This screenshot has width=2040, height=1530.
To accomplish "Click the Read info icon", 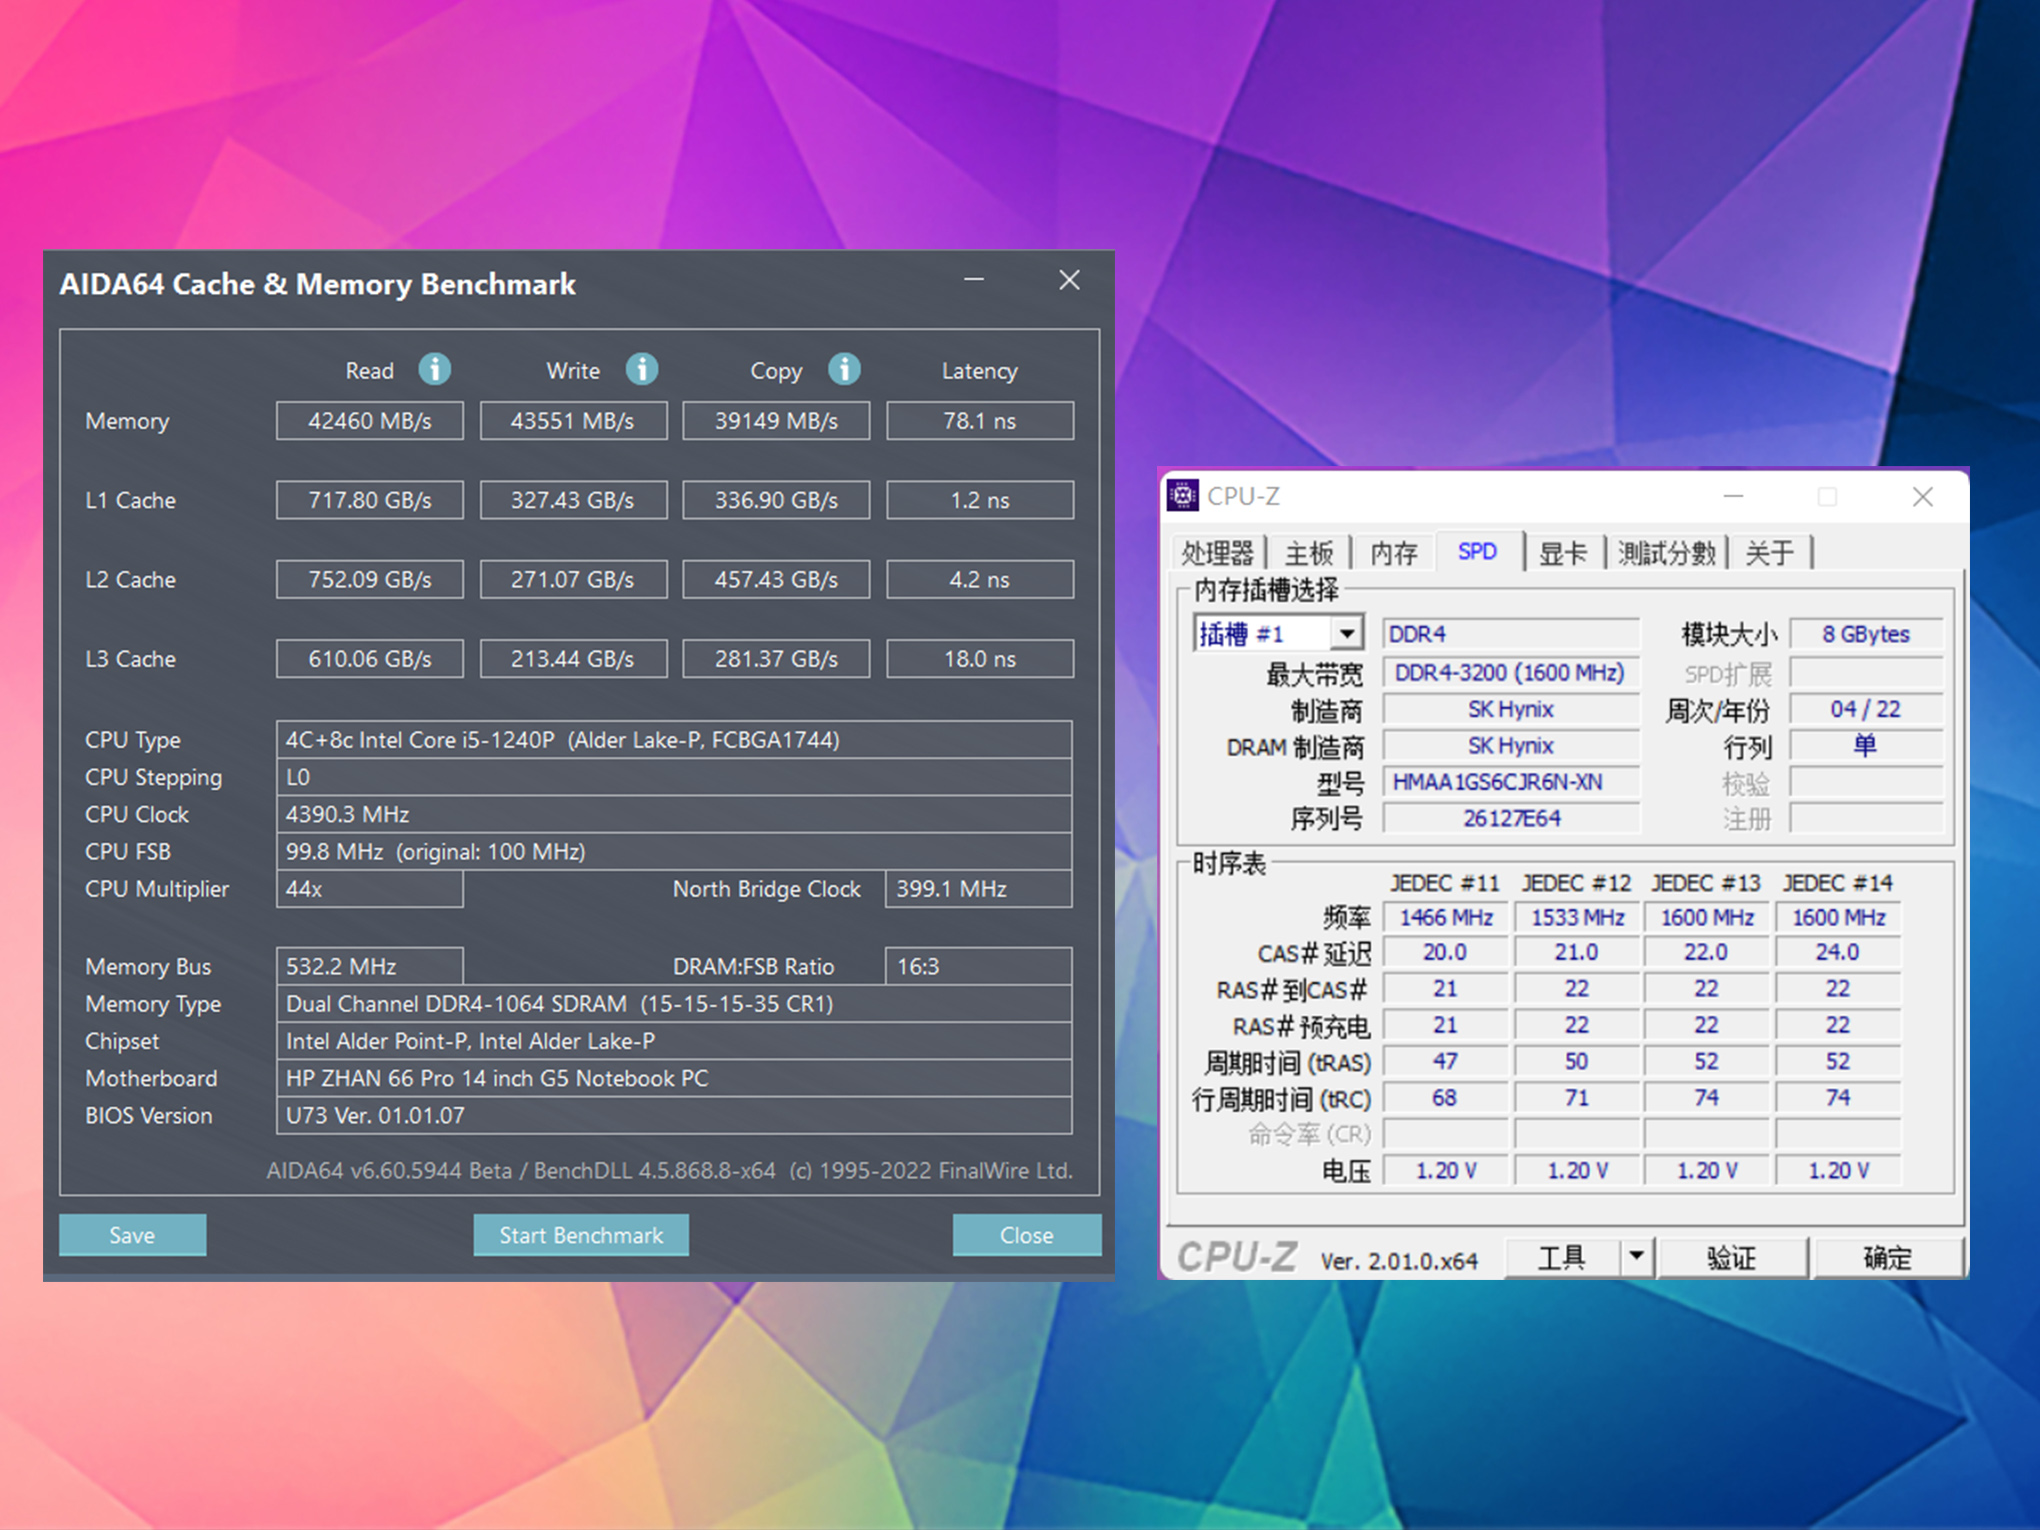I will click(434, 369).
